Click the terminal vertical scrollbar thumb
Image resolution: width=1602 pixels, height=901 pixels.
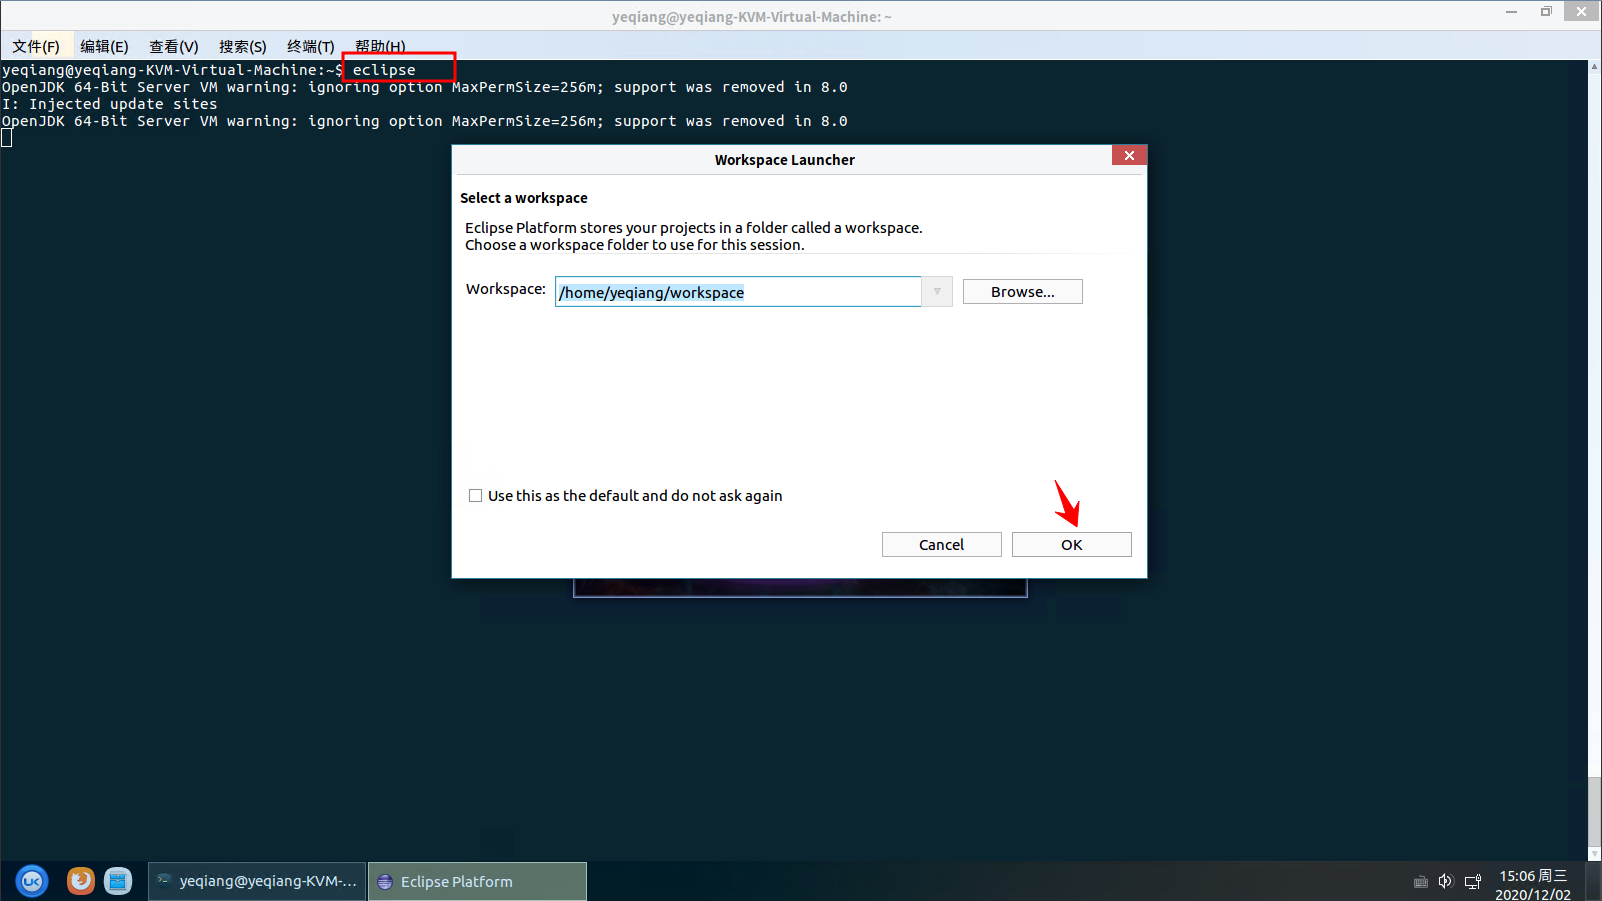[x=1594, y=811]
